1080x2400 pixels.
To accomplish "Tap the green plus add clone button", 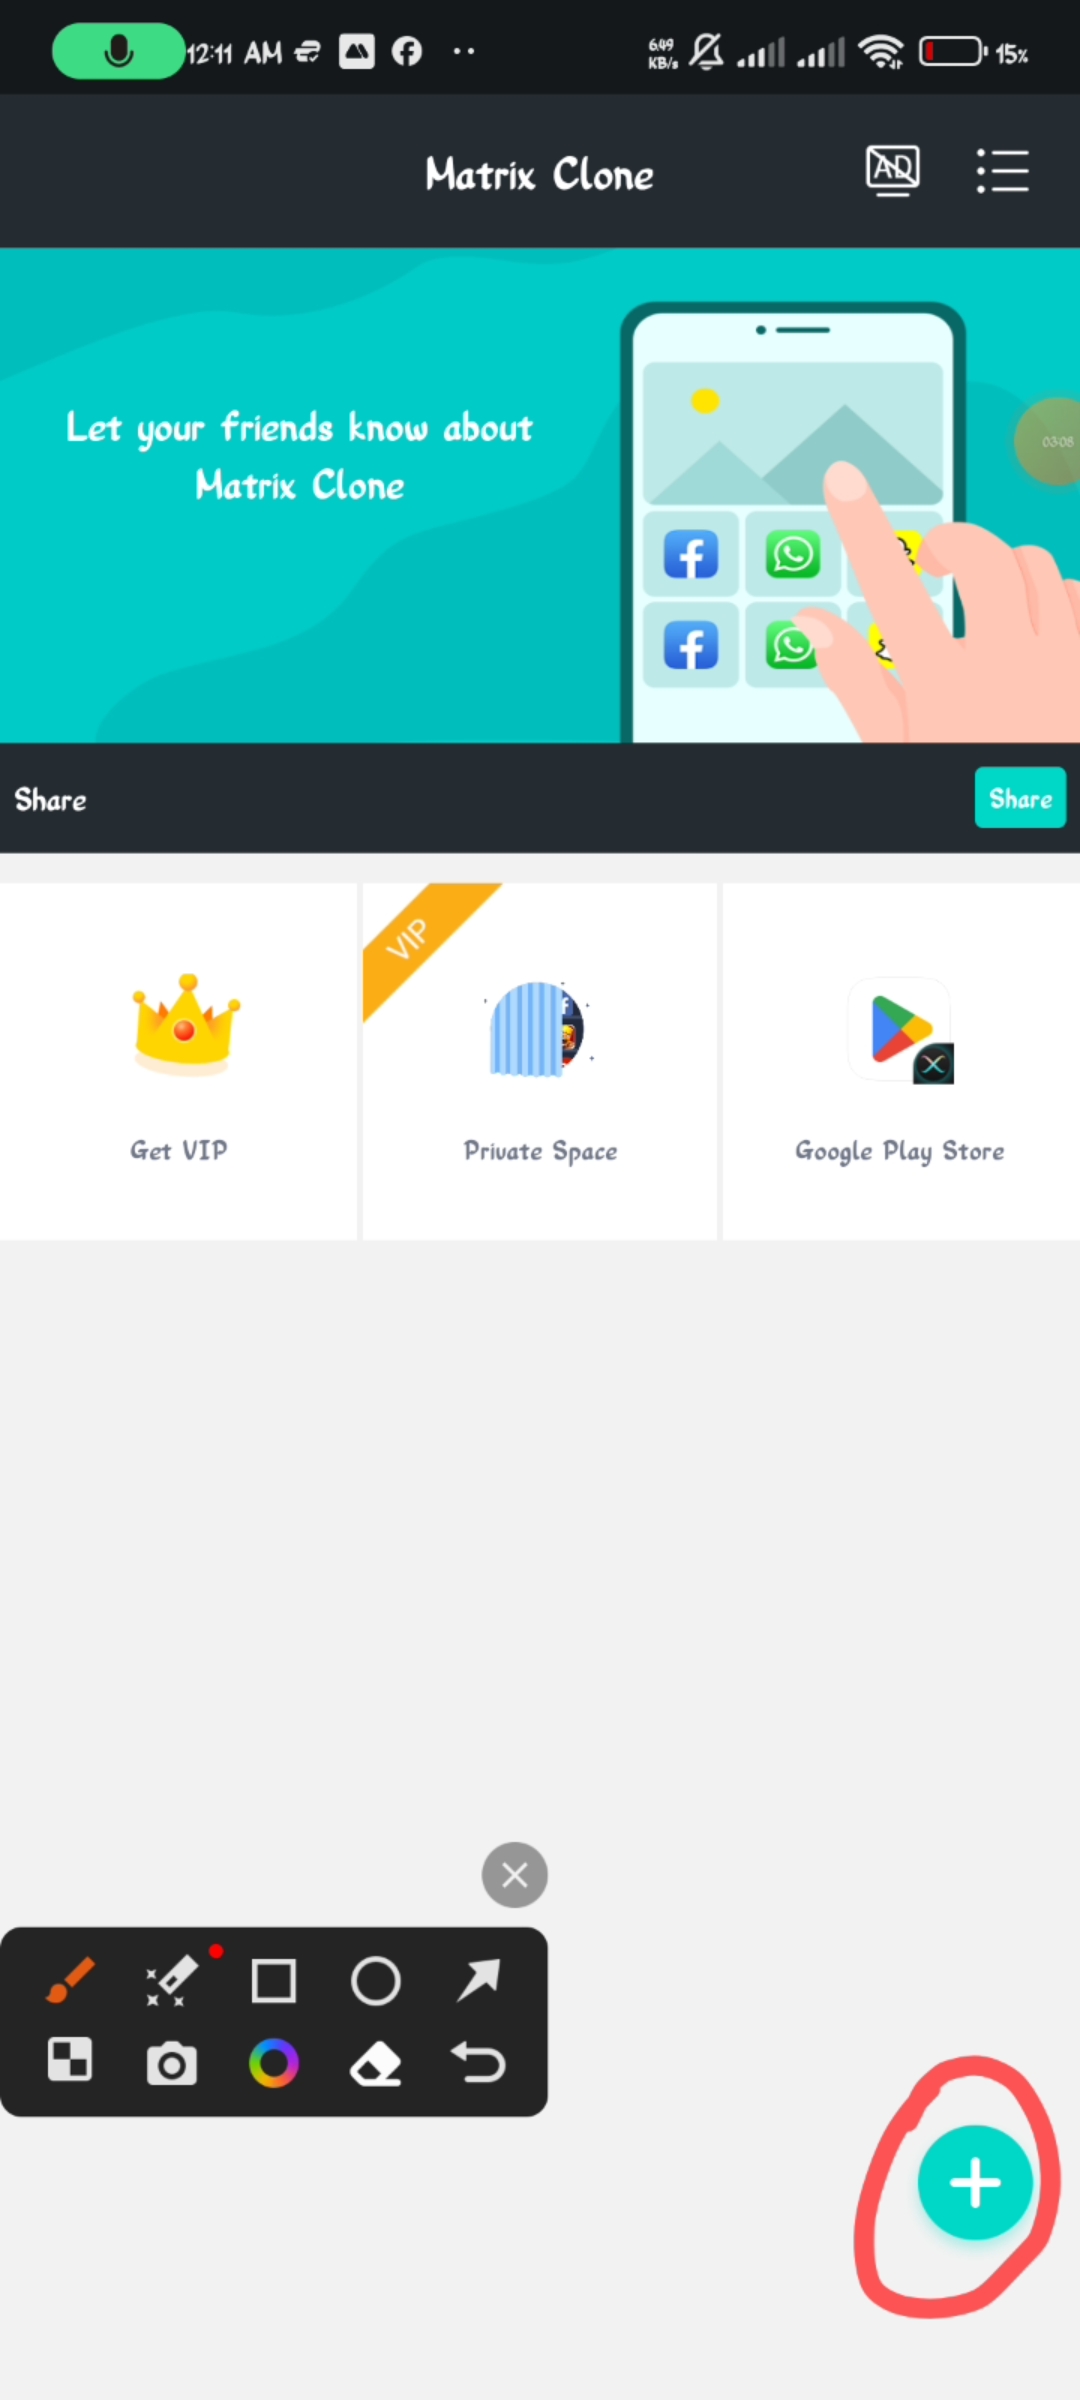I will (975, 2182).
